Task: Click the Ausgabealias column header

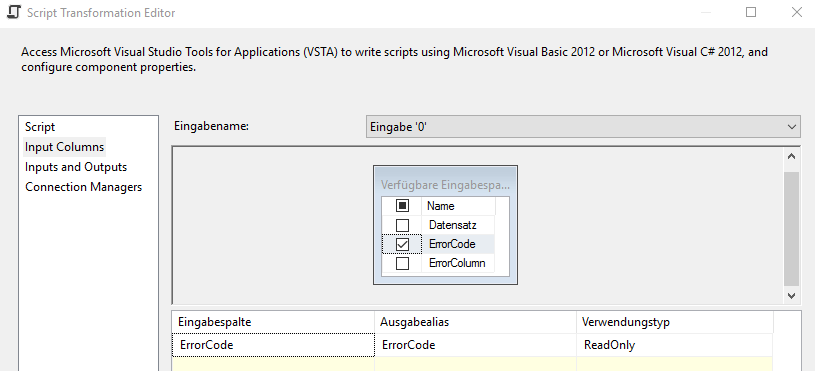Action: point(475,322)
